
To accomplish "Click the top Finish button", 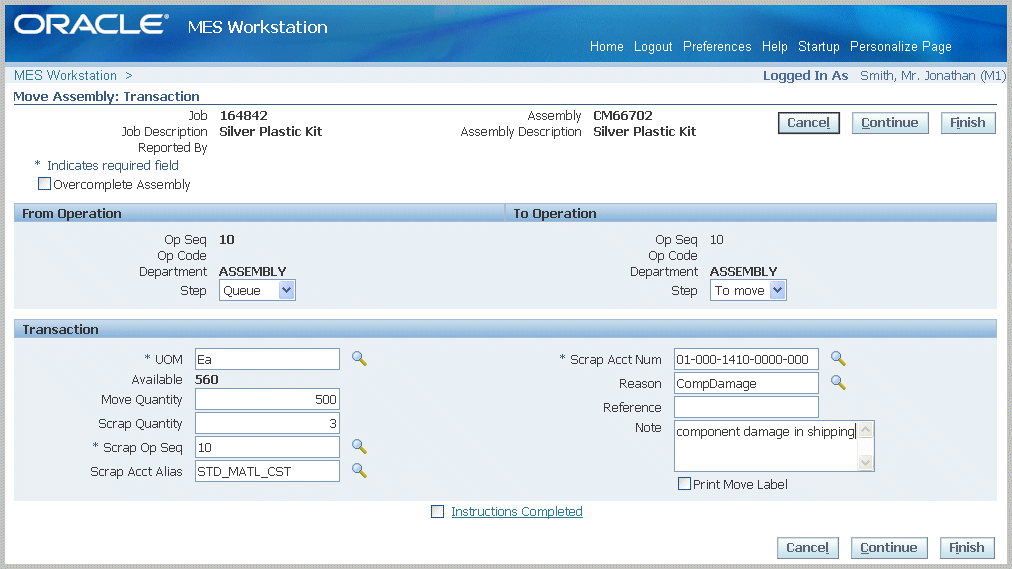I will (x=967, y=123).
